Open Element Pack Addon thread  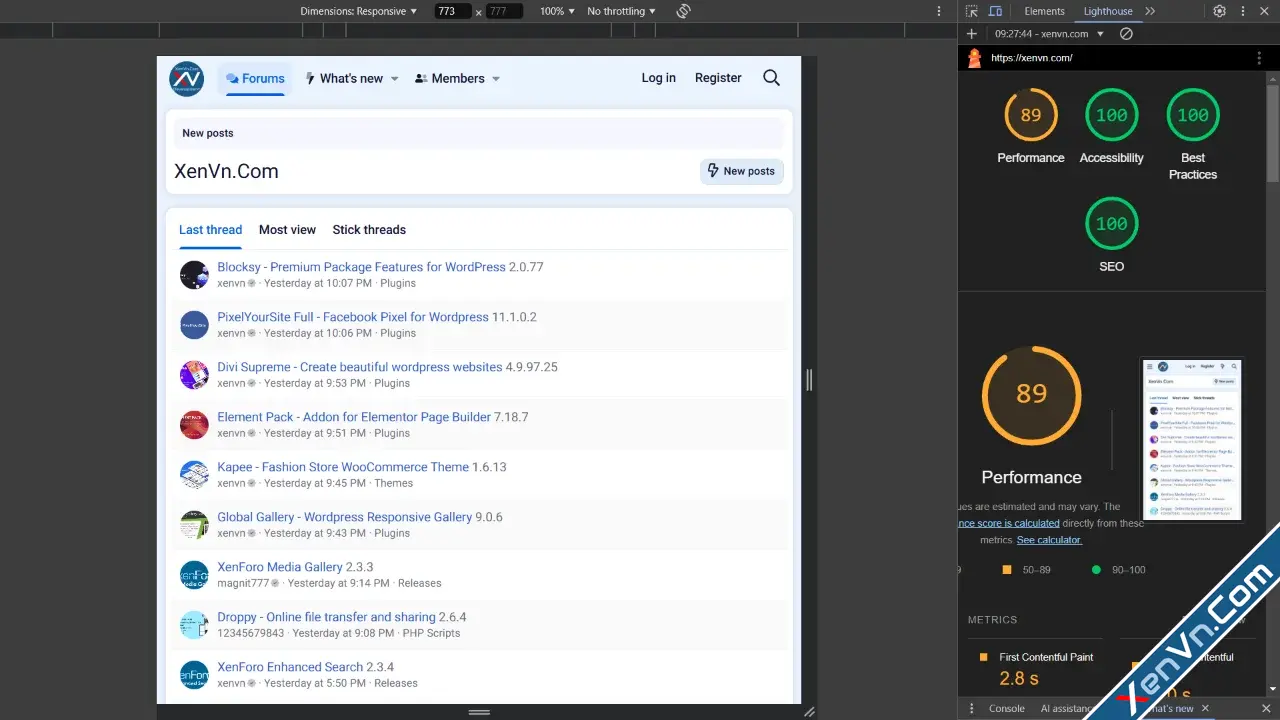(x=354, y=417)
